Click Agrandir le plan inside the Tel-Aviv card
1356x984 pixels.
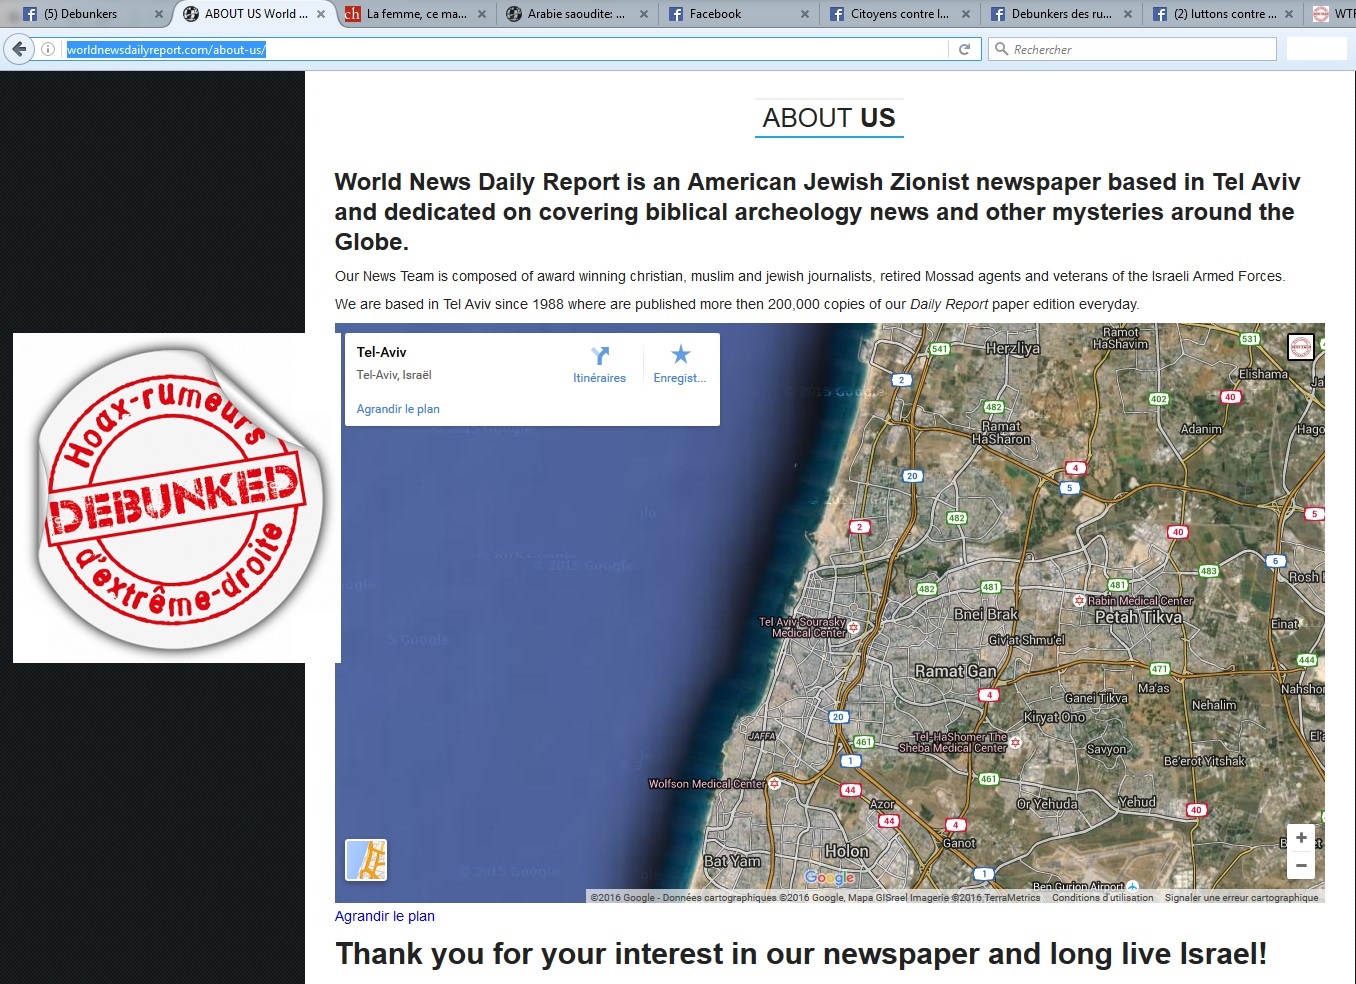click(398, 409)
